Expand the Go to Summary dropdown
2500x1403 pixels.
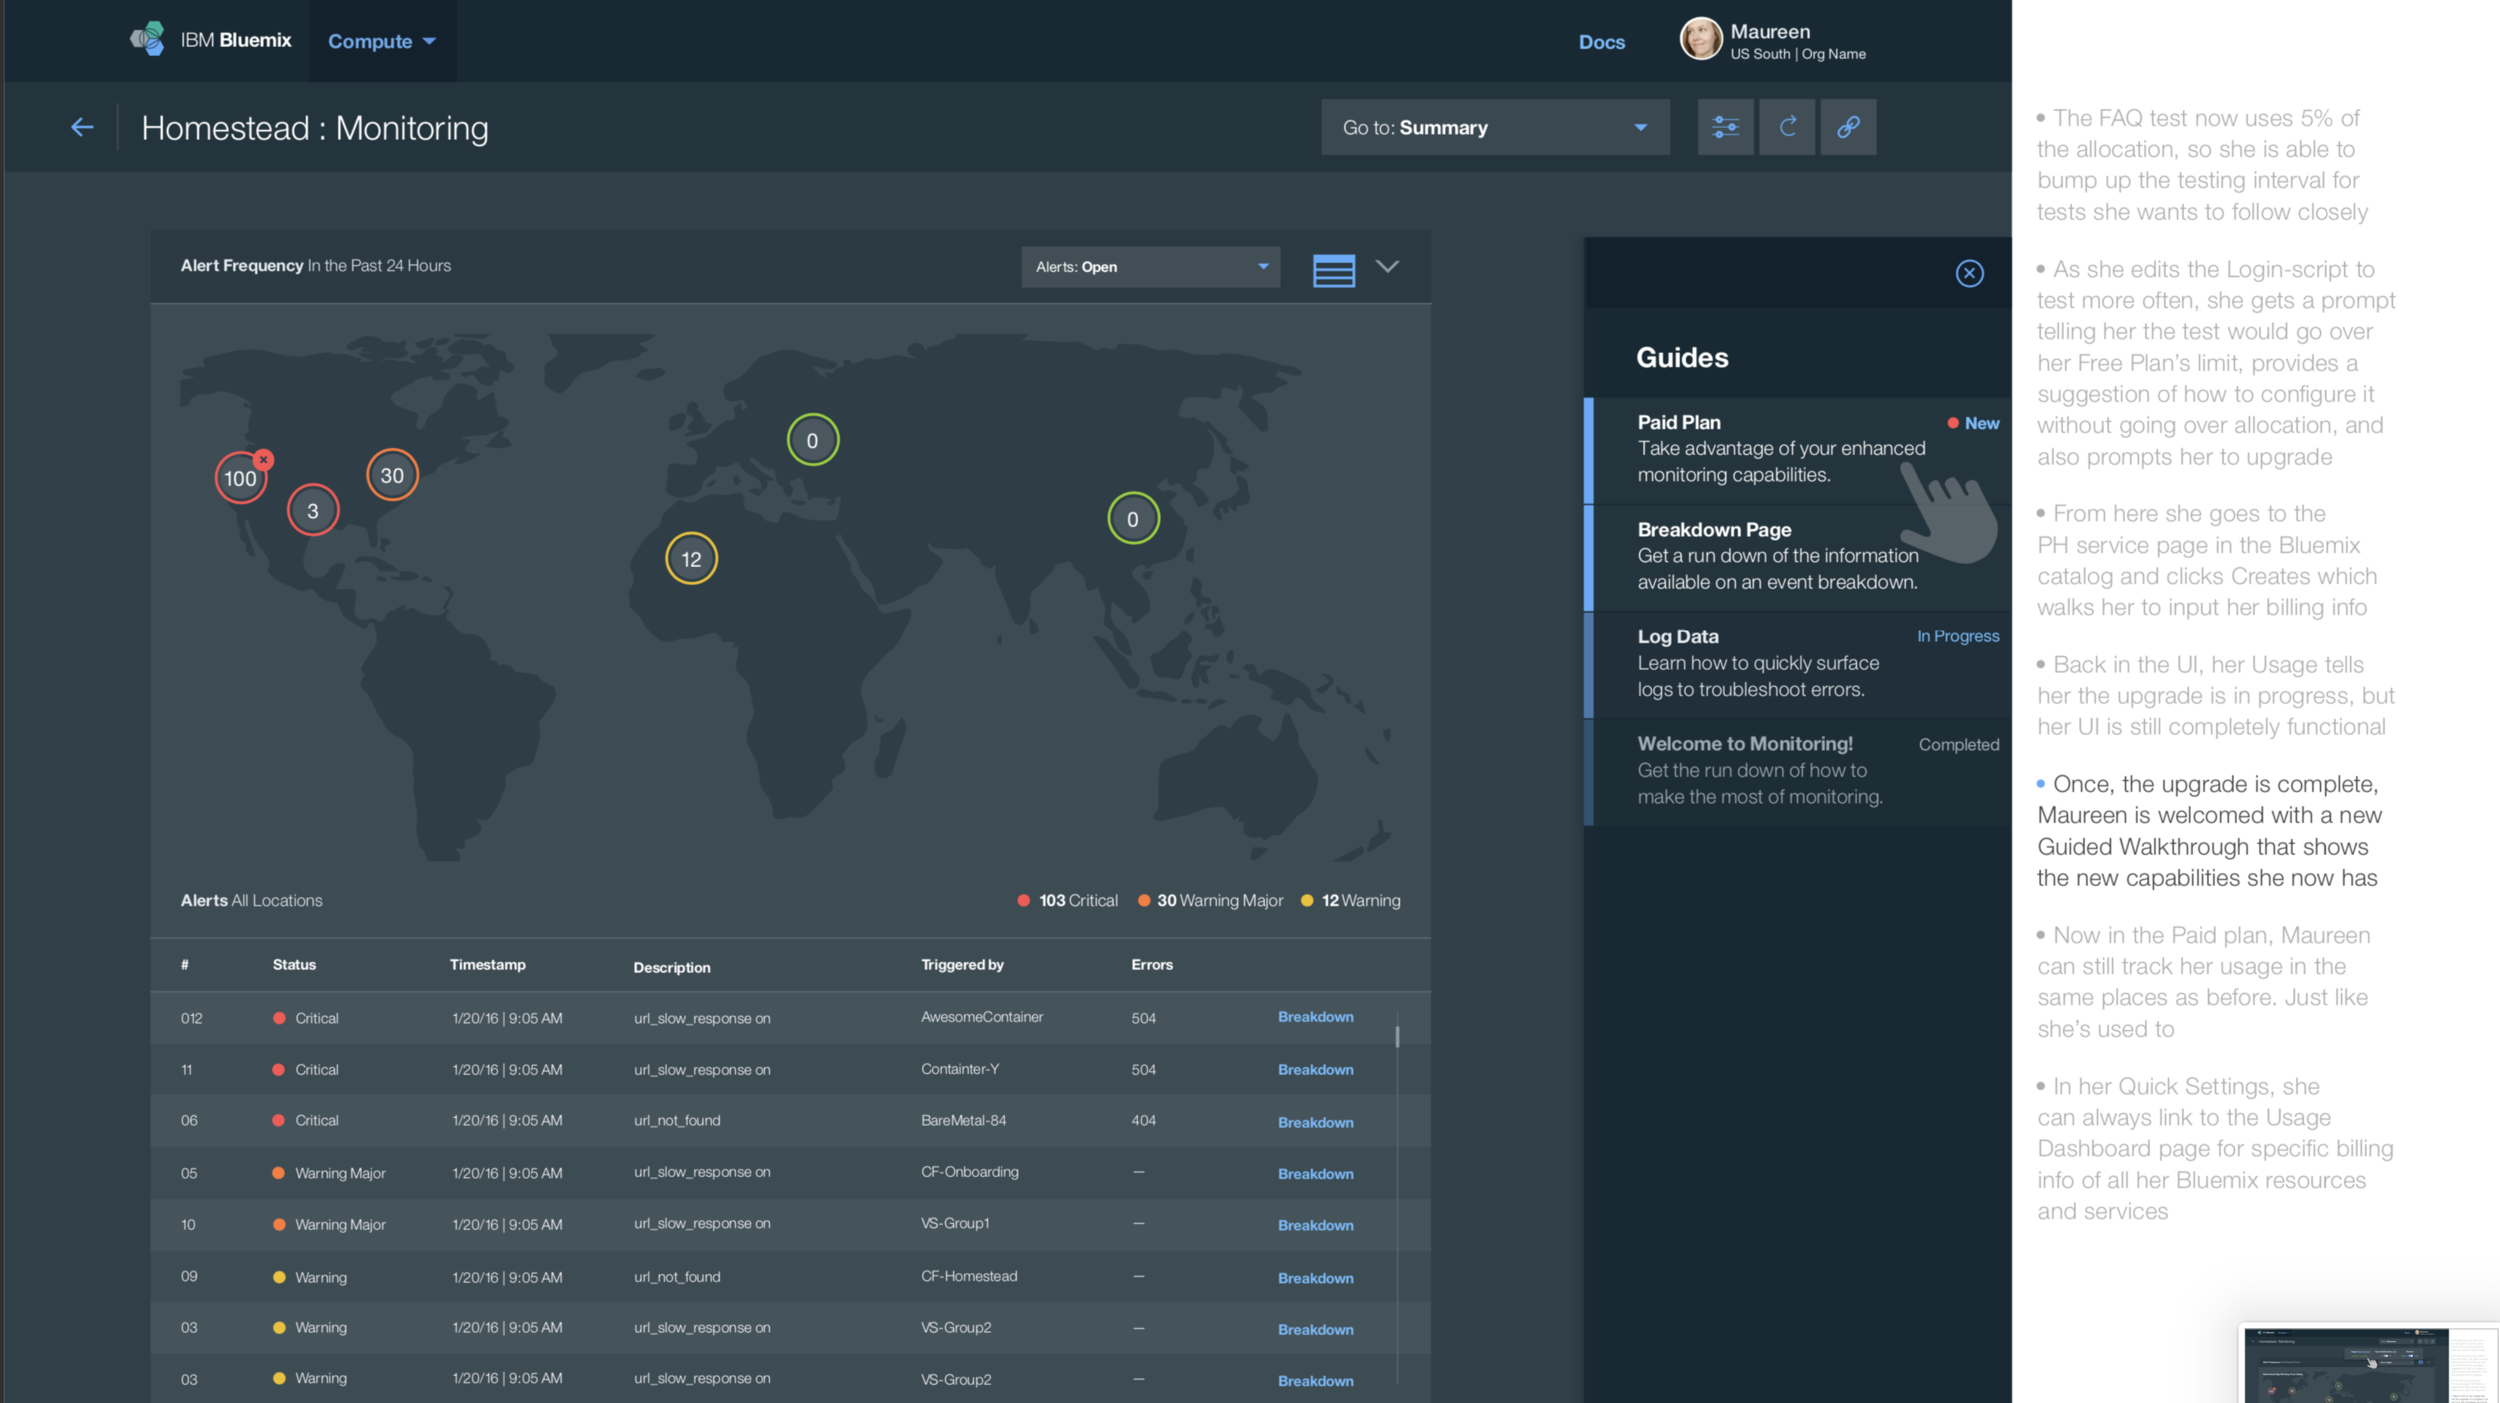pyautogui.click(x=1494, y=127)
